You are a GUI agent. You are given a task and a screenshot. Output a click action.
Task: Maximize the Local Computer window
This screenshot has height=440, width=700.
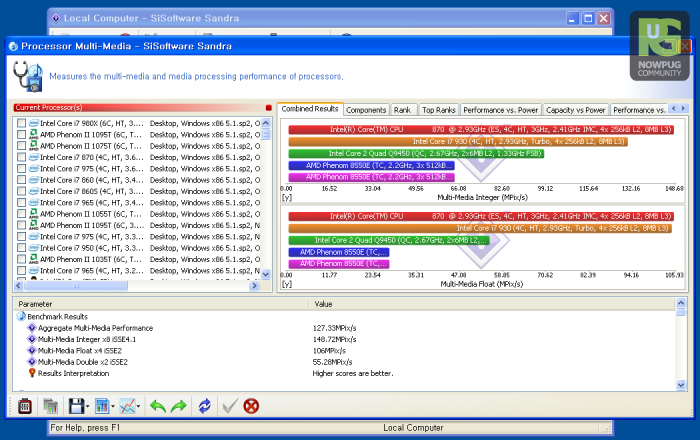coord(588,18)
